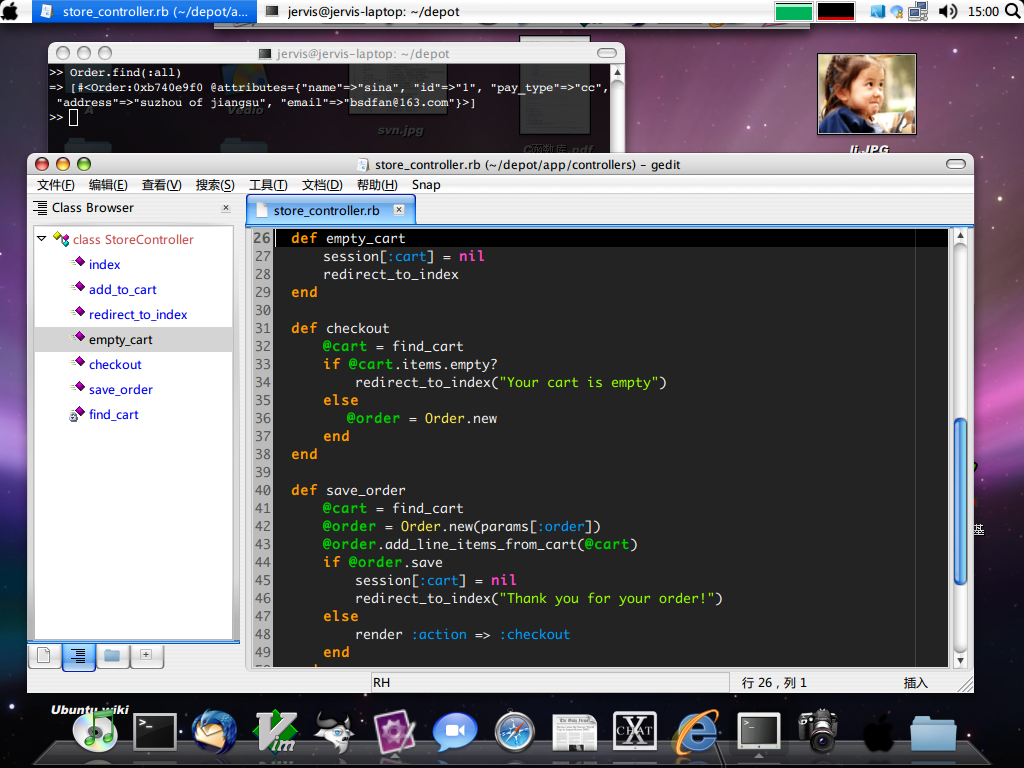Open the network computers tray icon
This screenshot has height=768, width=1024.
pyautogui.click(x=918, y=11)
